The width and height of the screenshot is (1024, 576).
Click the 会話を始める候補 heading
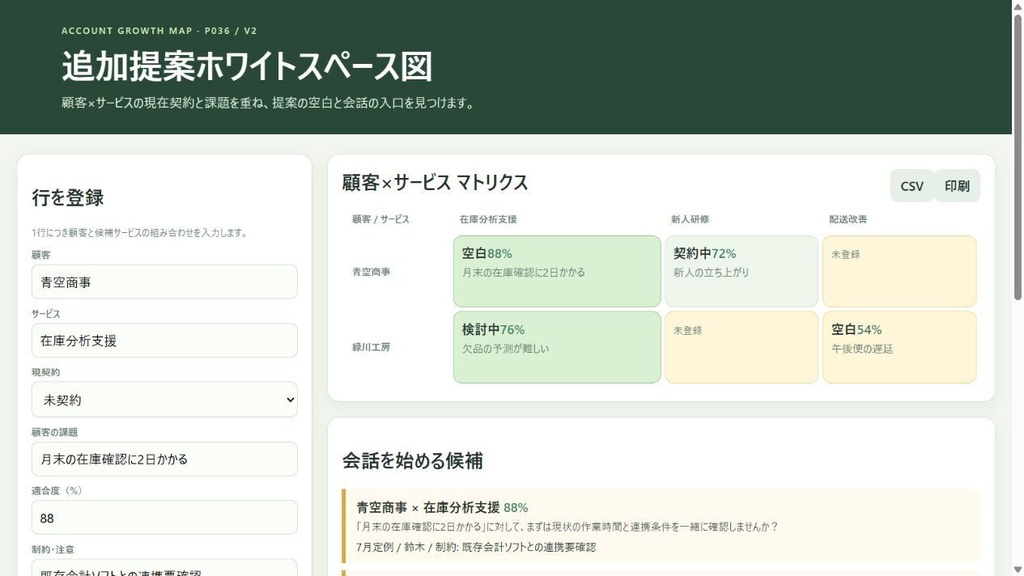[x=413, y=461]
